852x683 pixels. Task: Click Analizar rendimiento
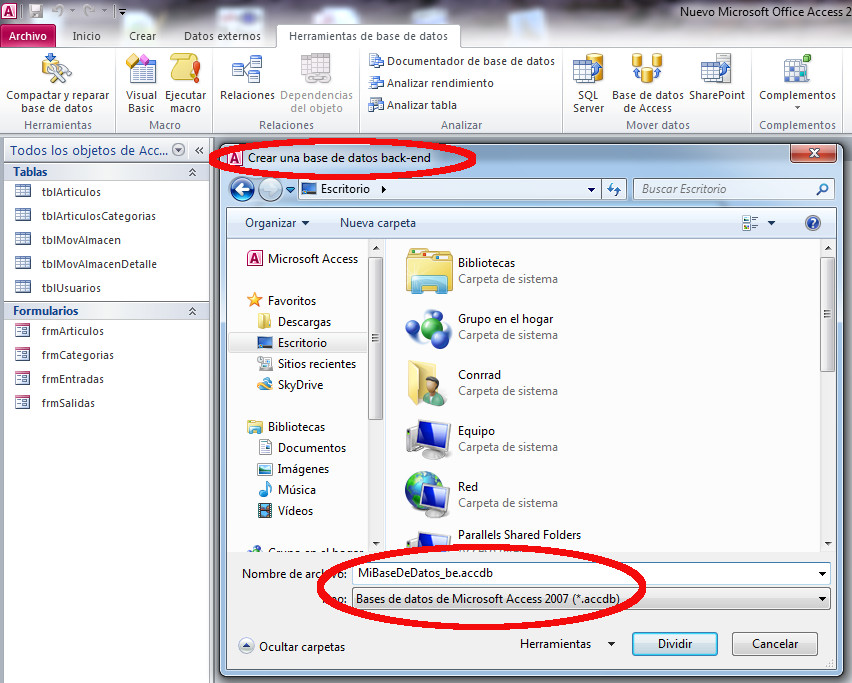(431, 83)
